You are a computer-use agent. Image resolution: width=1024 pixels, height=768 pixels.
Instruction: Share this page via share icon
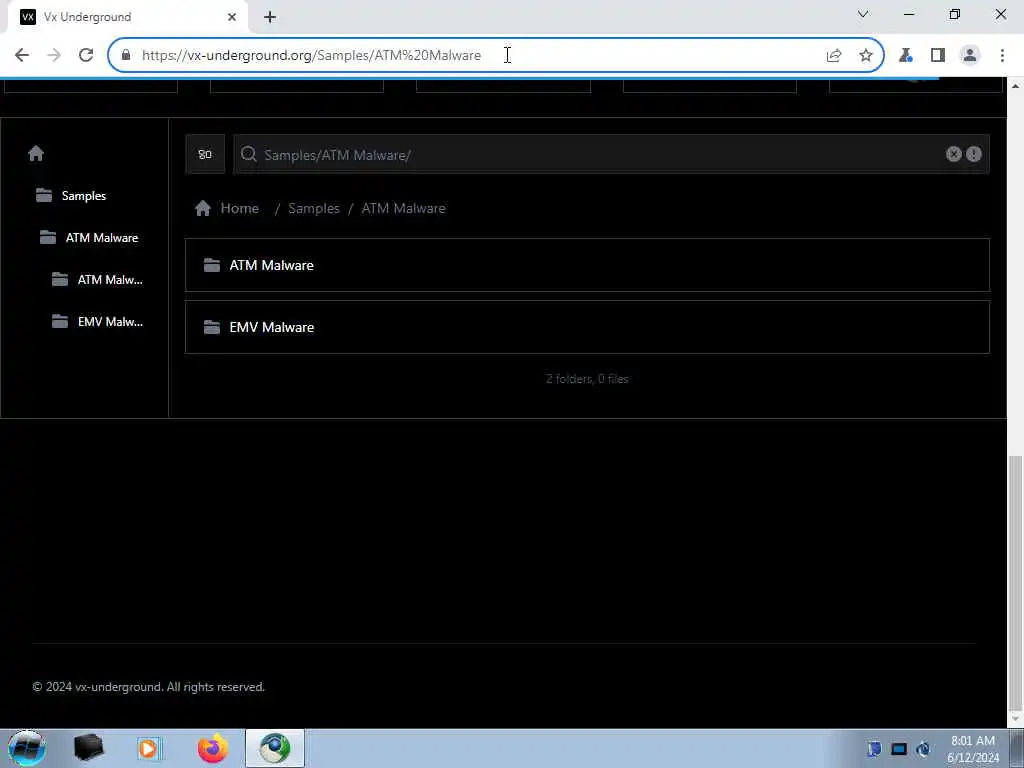click(x=834, y=56)
